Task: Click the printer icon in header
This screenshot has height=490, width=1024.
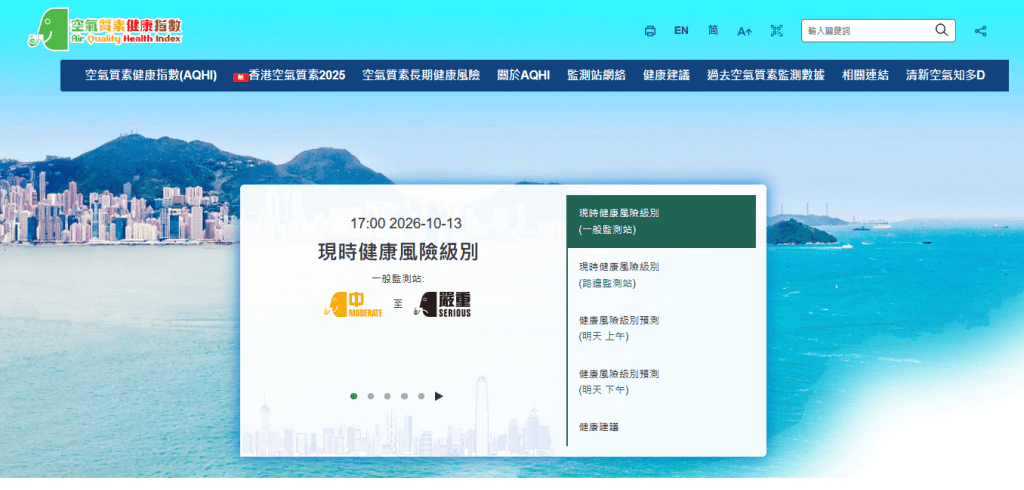Action: coord(650,31)
